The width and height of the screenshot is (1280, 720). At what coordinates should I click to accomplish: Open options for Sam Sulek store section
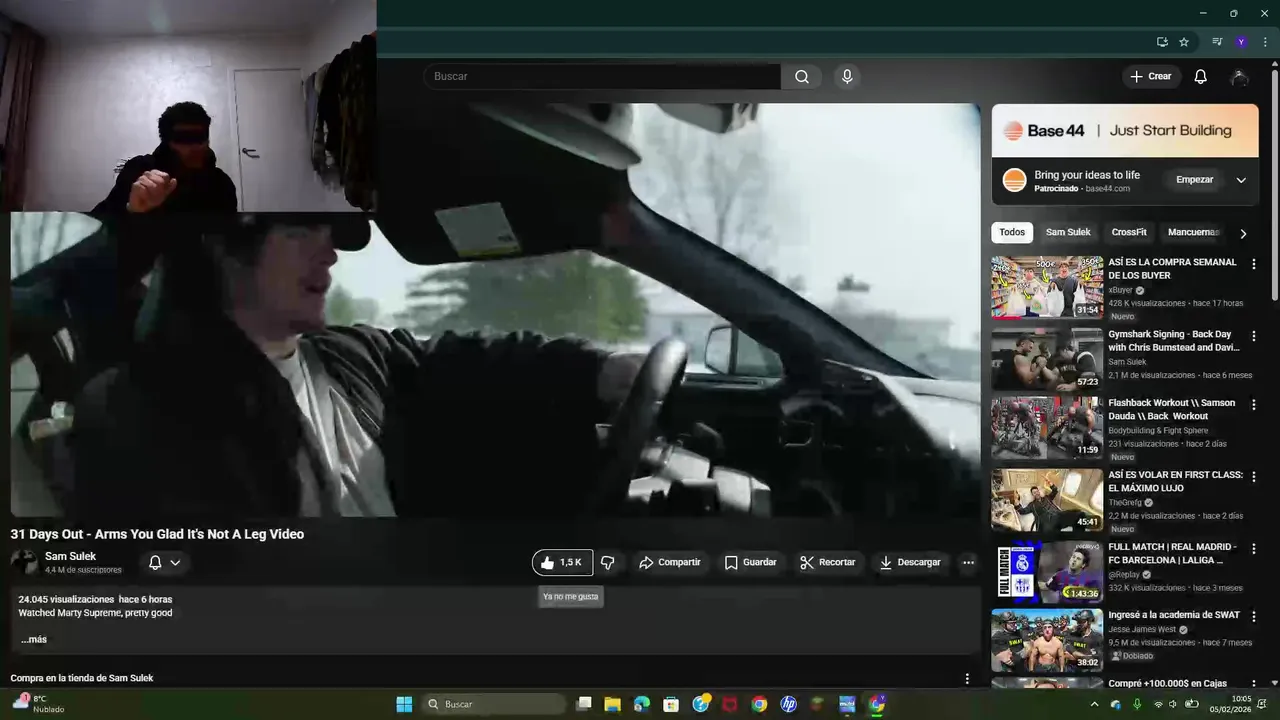coord(967,678)
